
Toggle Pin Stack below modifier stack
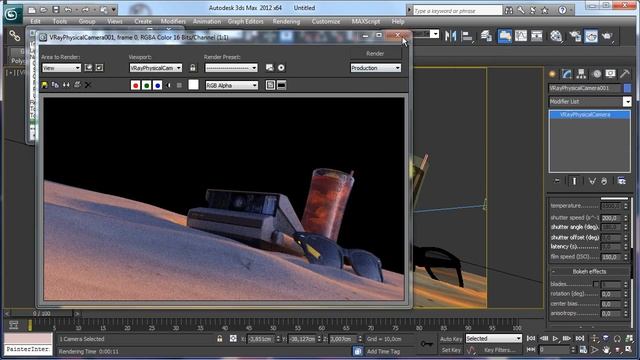click(x=557, y=181)
